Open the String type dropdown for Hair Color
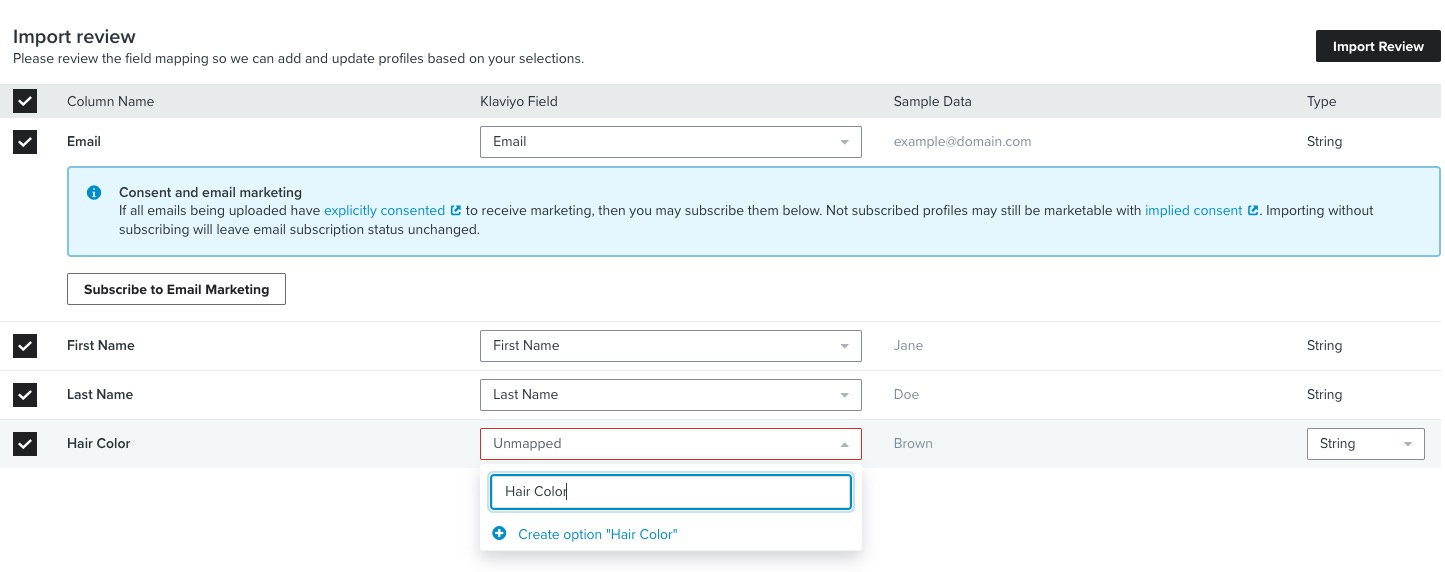This screenshot has width=1445, height=572. pos(1365,444)
